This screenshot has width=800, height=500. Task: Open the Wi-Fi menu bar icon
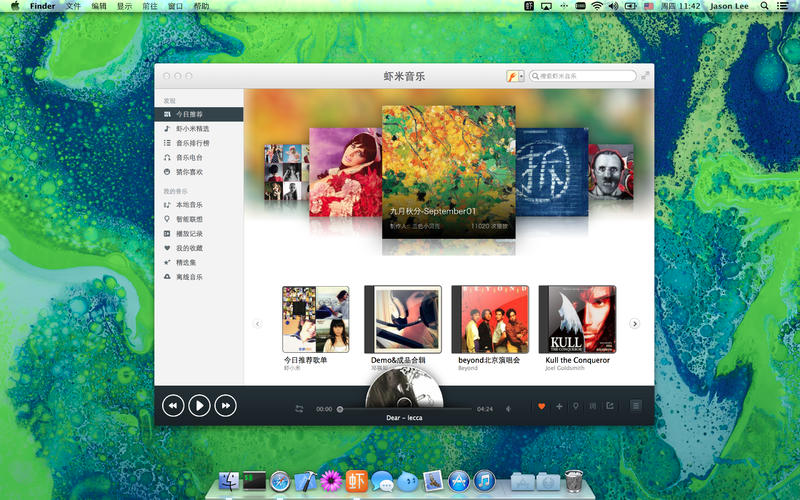click(x=597, y=6)
